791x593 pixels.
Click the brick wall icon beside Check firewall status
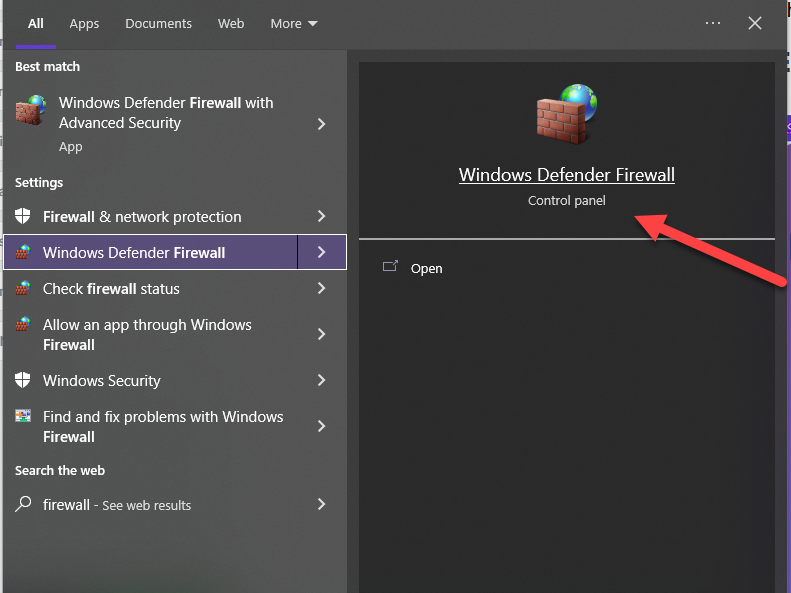pyautogui.click(x=23, y=289)
